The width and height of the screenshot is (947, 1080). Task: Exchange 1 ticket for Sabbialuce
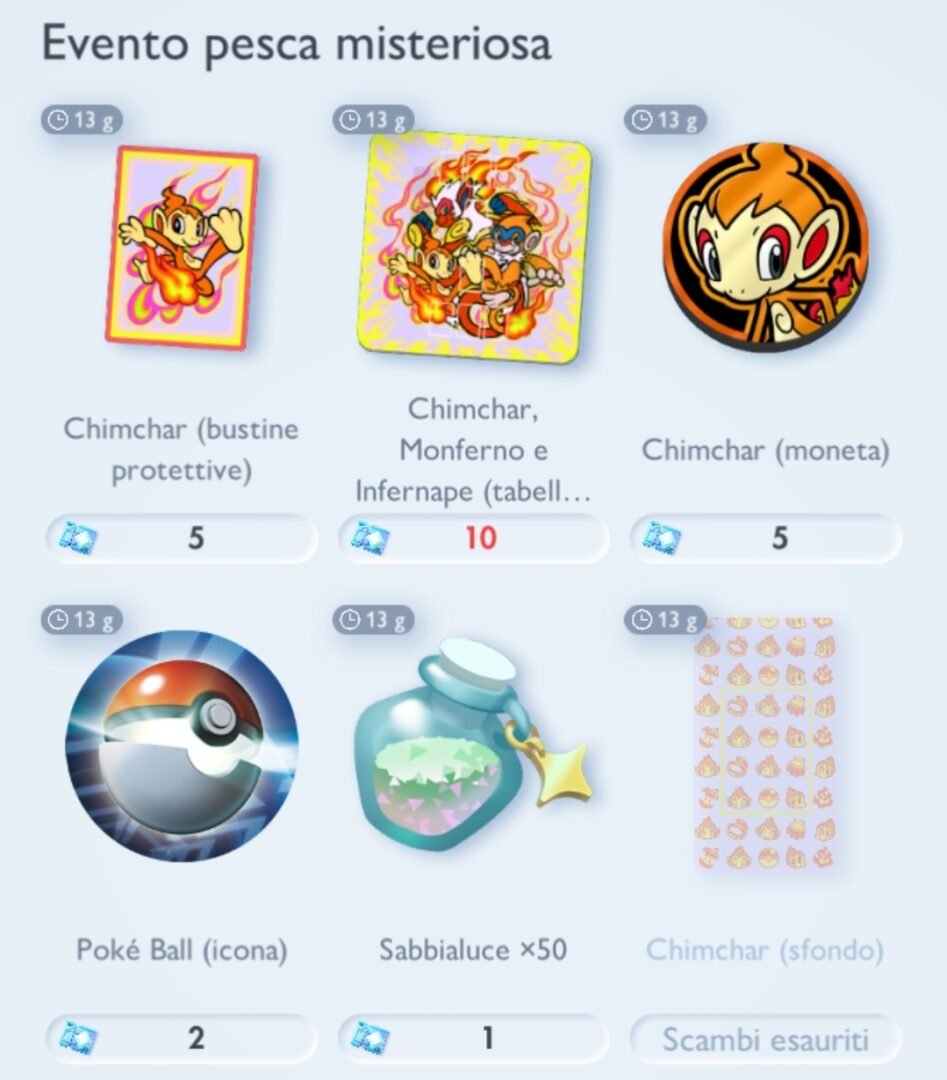pyautogui.click(x=473, y=1038)
